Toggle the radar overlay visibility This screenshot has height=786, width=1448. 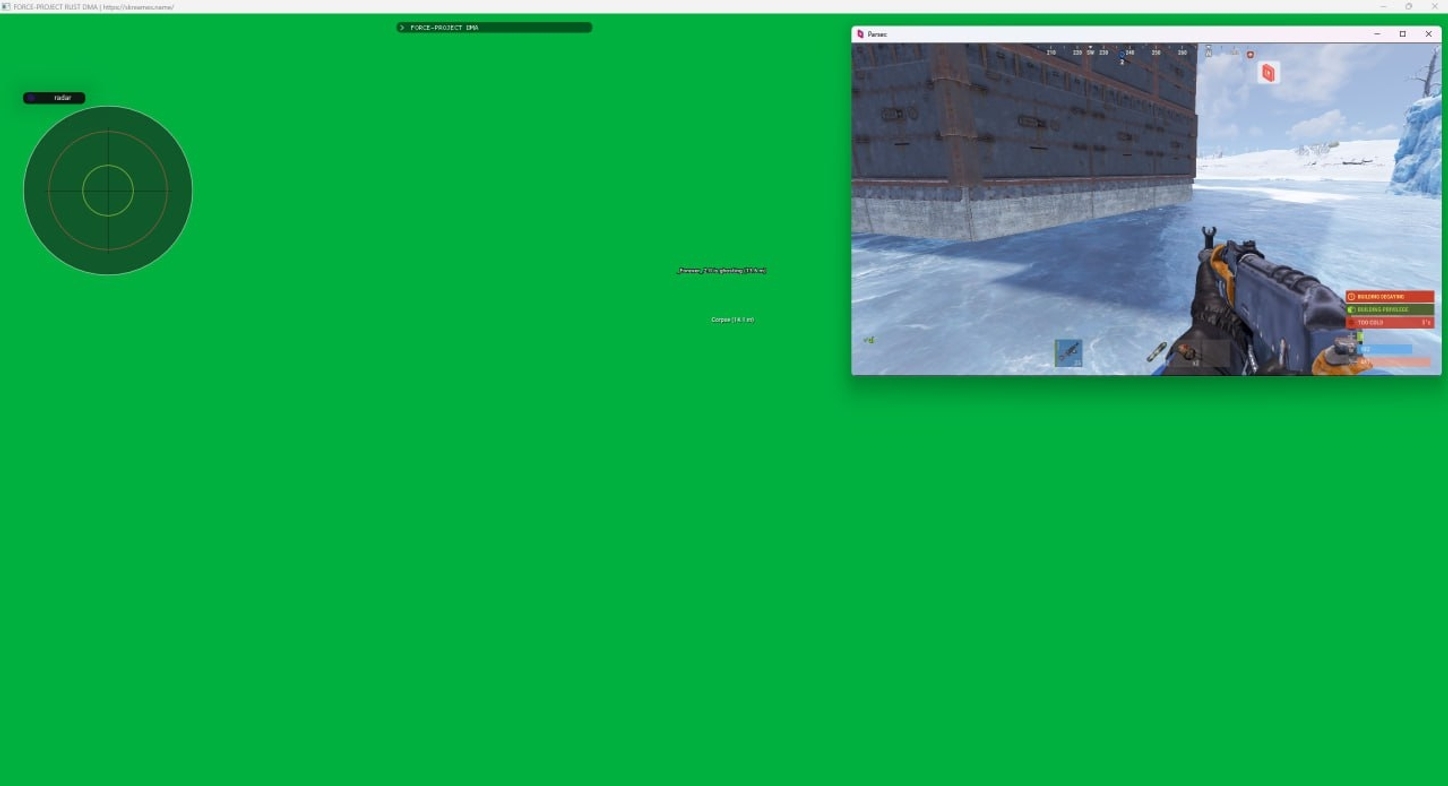[61, 97]
